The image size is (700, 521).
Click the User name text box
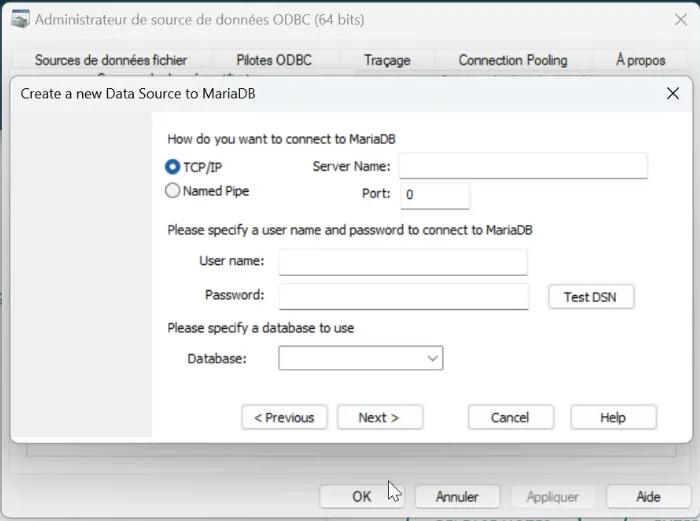coord(403,262)
